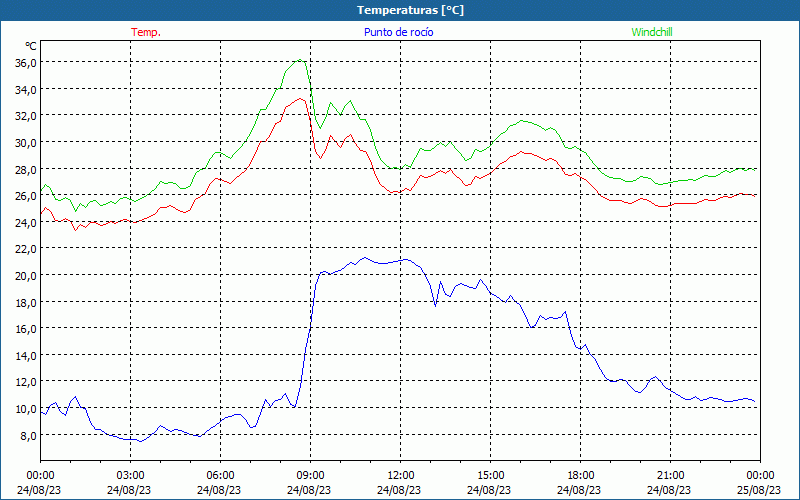Click the 8,0 y-axis value

(x=28, y=435)
